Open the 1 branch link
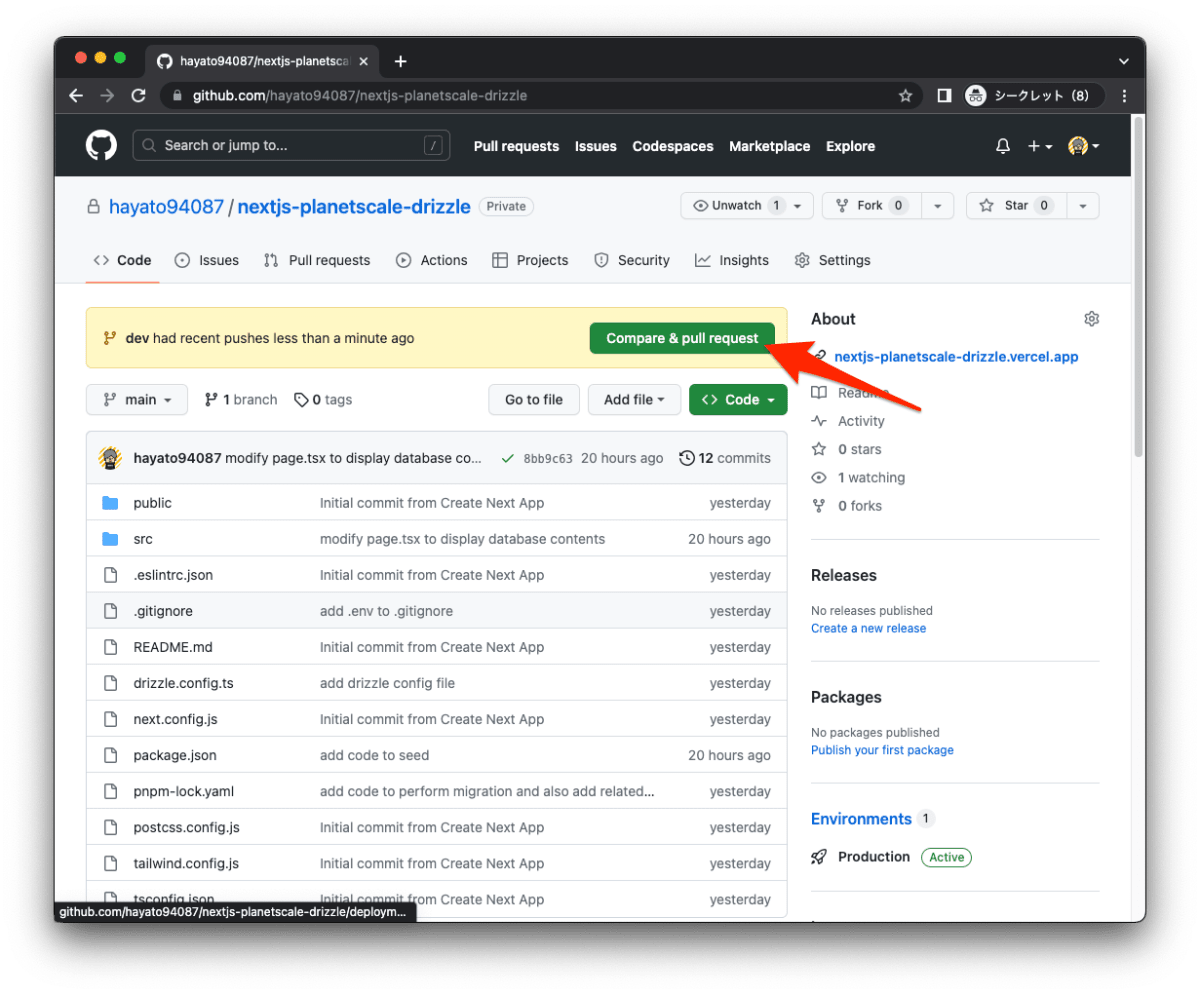The width and height of the screenshot is (1200, 994). click(241, 400)
